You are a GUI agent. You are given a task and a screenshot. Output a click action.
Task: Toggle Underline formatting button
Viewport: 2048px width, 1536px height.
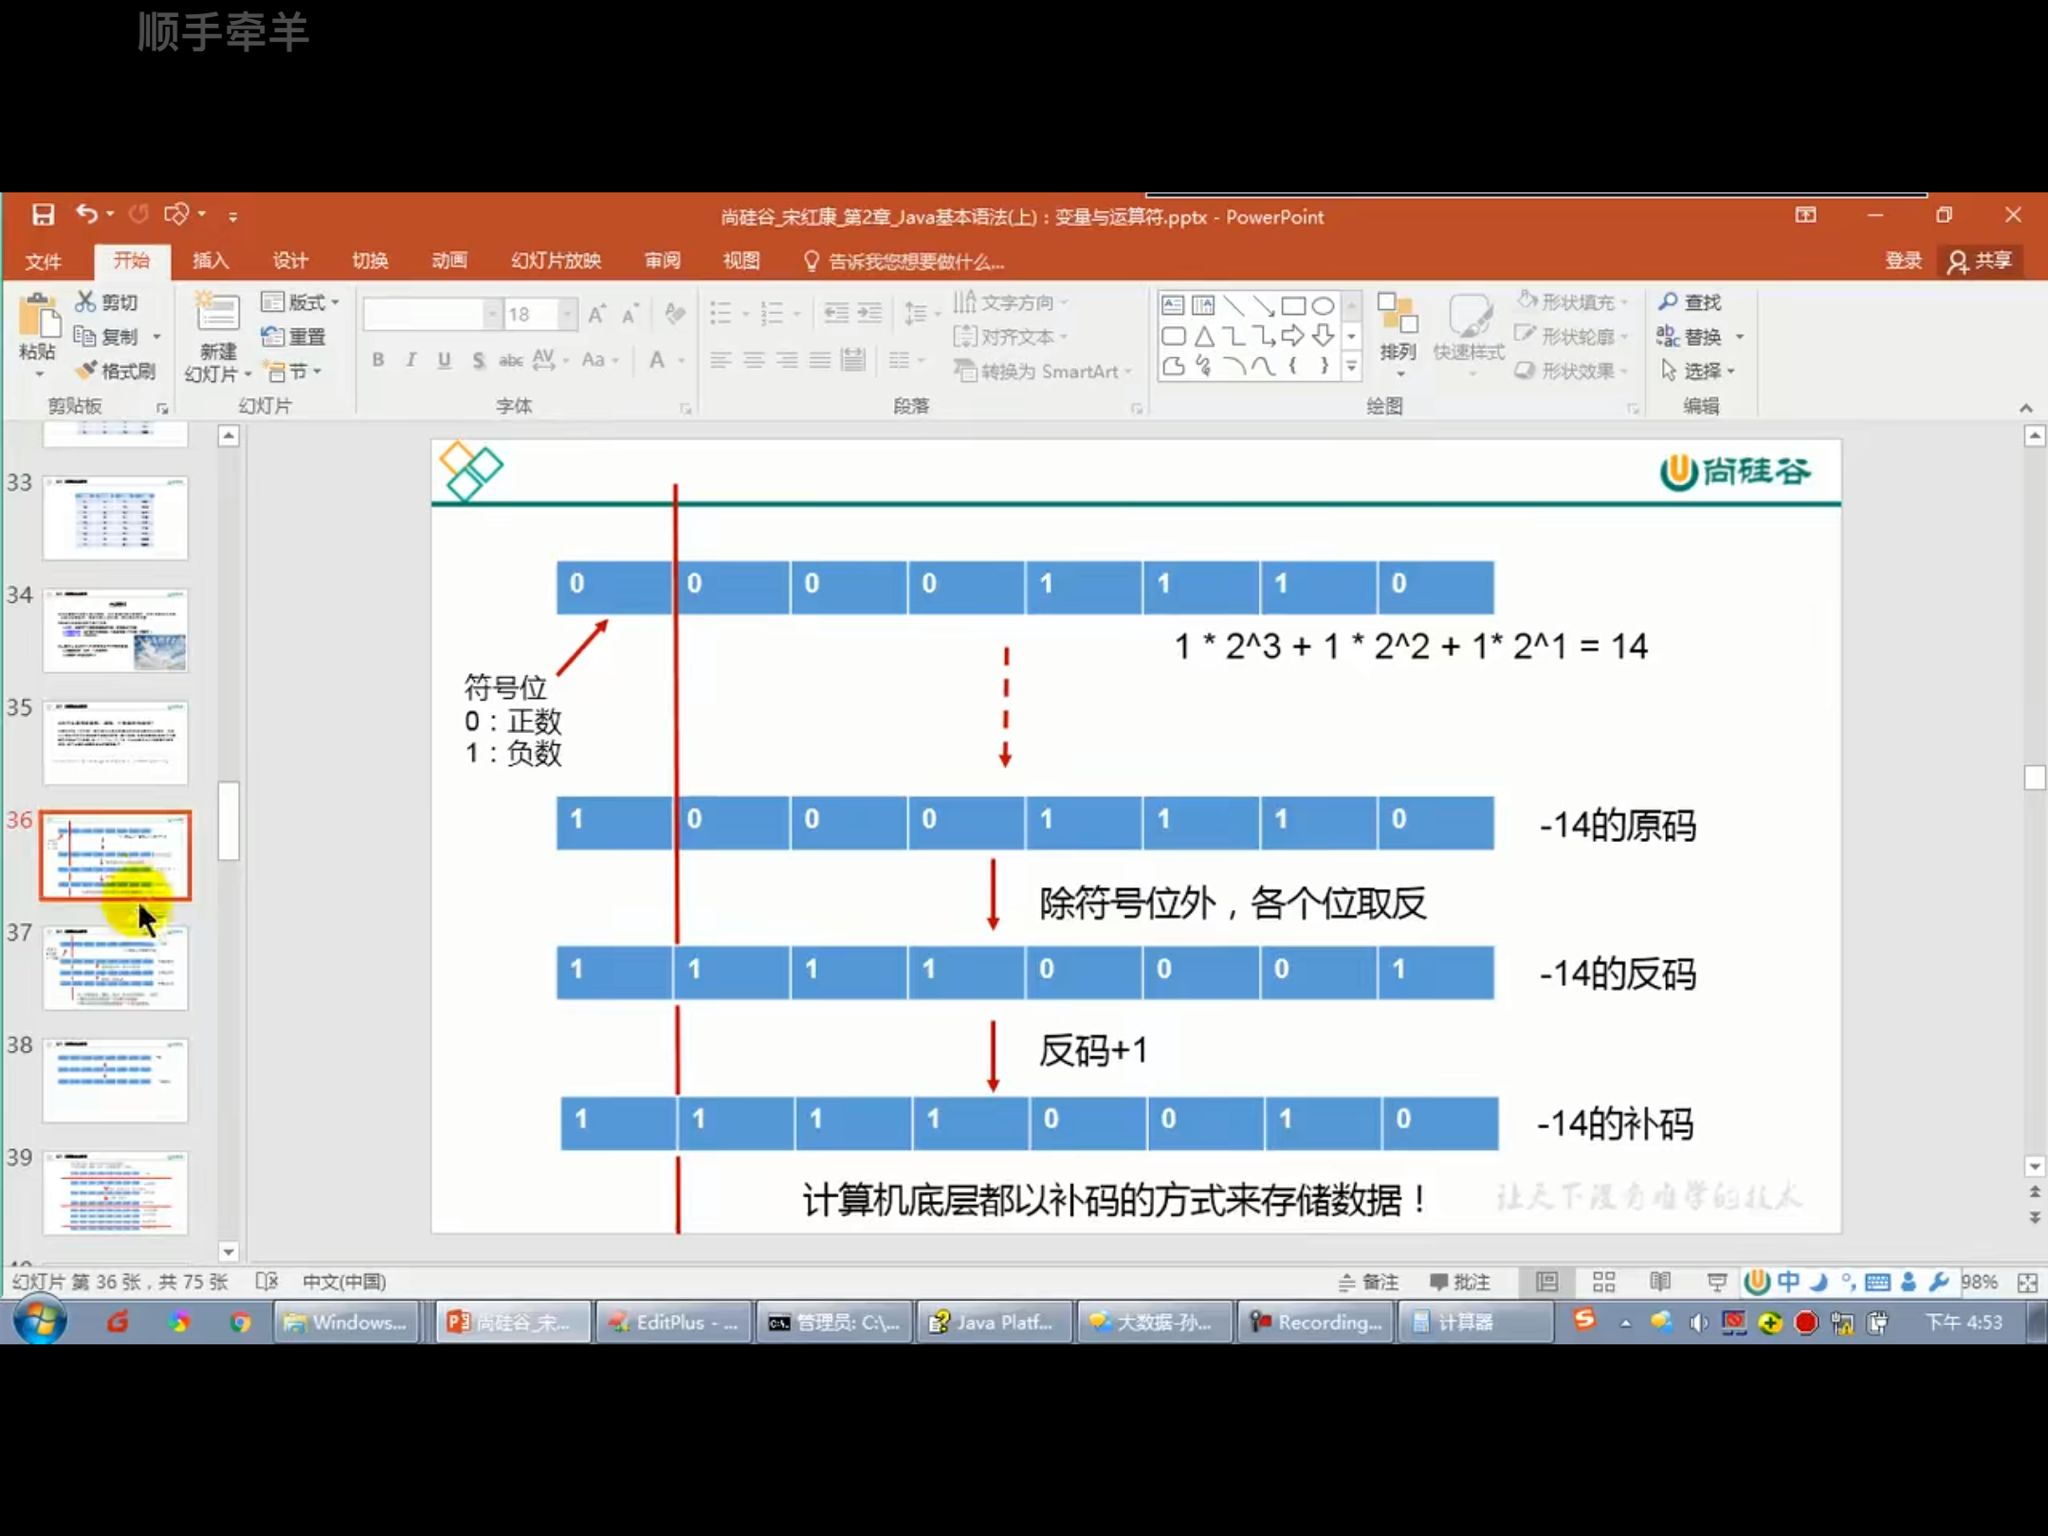point(445,360)
